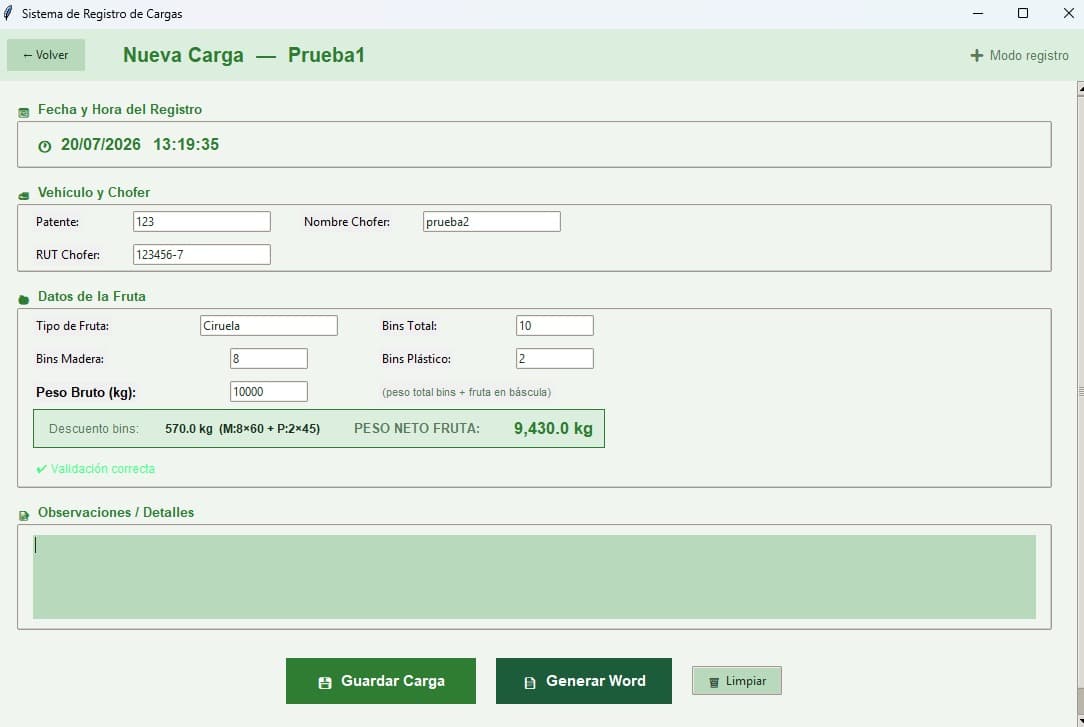Click the clock icon next to the date
The height and width of the screenshot is (727, 1084).
point(45,146)
